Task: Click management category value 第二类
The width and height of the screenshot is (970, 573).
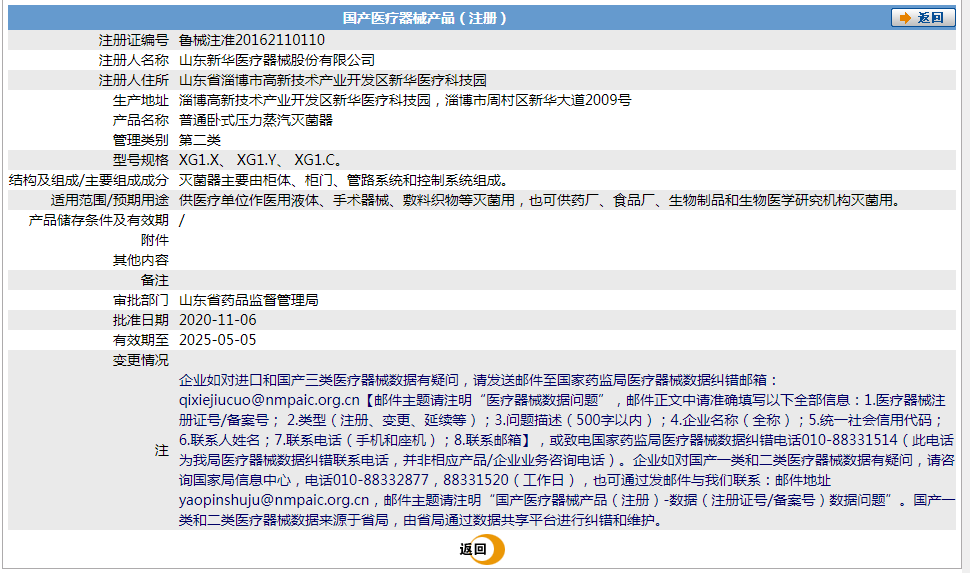Action: pyautogui.click(x=199, y=140)
